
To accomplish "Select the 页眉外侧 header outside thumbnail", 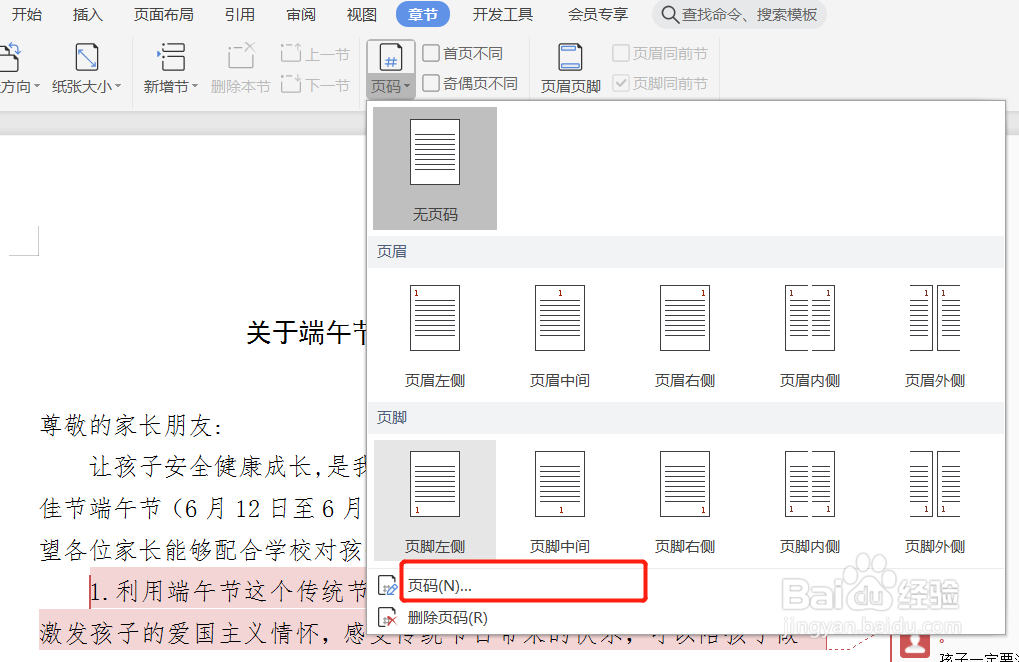I will pos(934,318).
